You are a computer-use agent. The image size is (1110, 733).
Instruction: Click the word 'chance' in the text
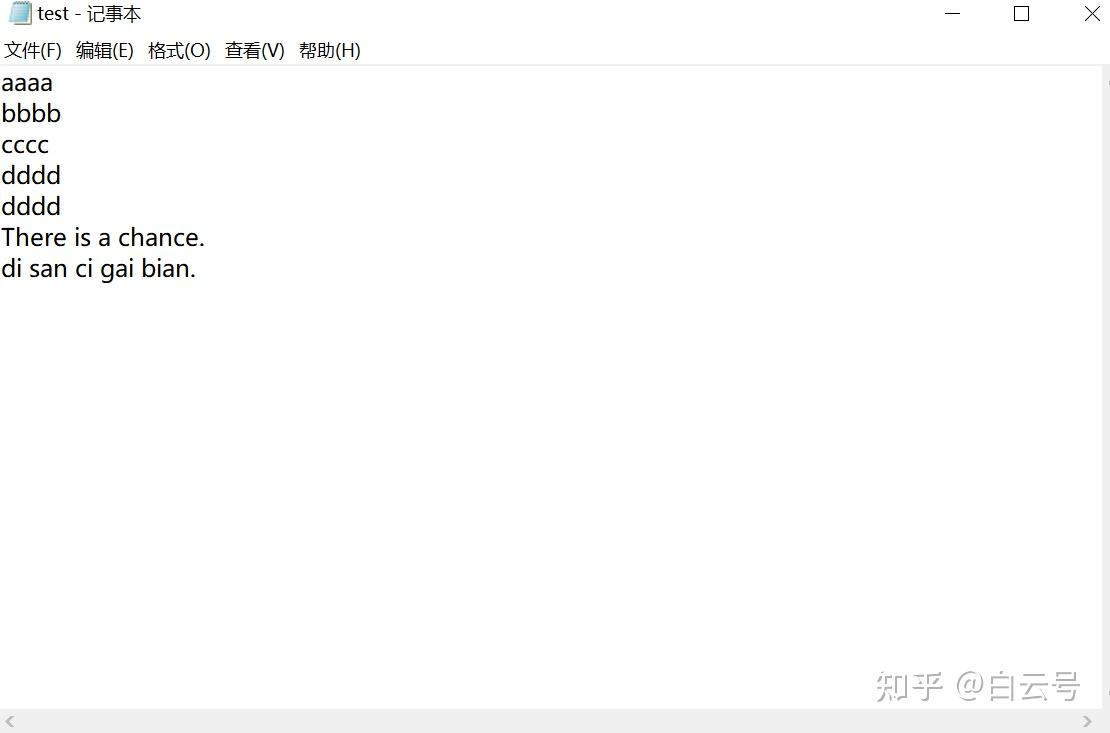pyautogui.click(x=158, y=237)
